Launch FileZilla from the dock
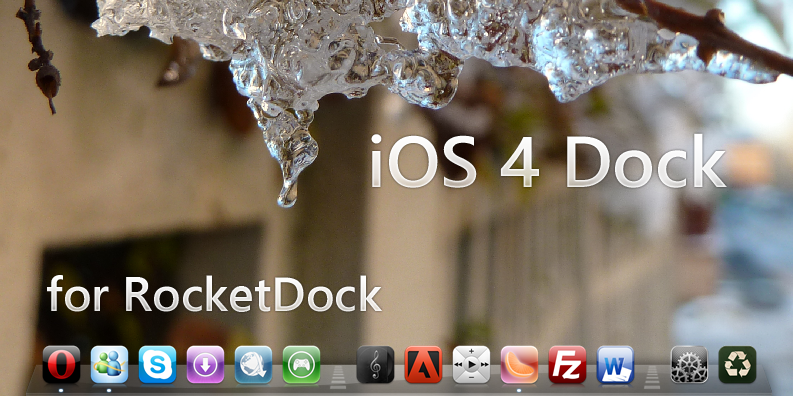This screenshot has height=396, width=793. tap(567, 364)
